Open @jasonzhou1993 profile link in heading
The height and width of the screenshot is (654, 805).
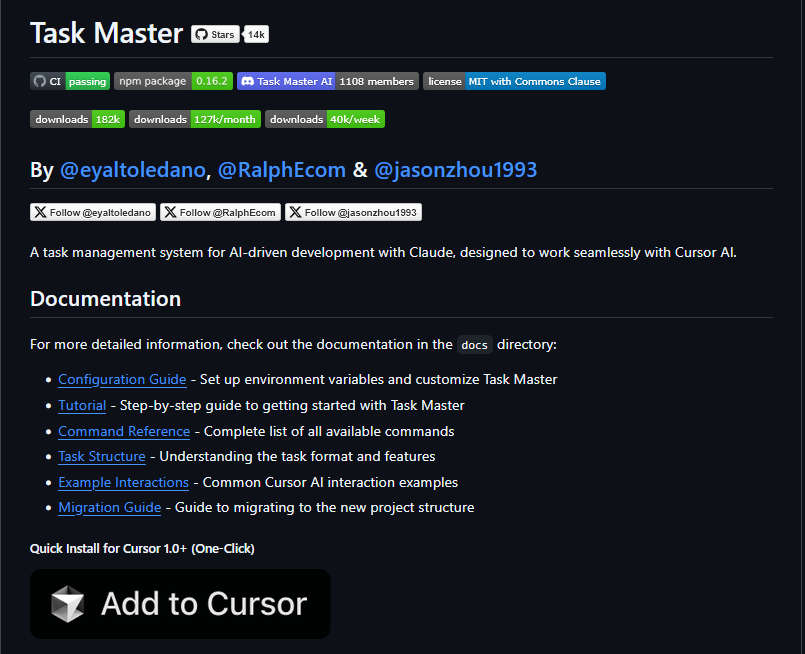pyautogui.click(x=455, y=170)
